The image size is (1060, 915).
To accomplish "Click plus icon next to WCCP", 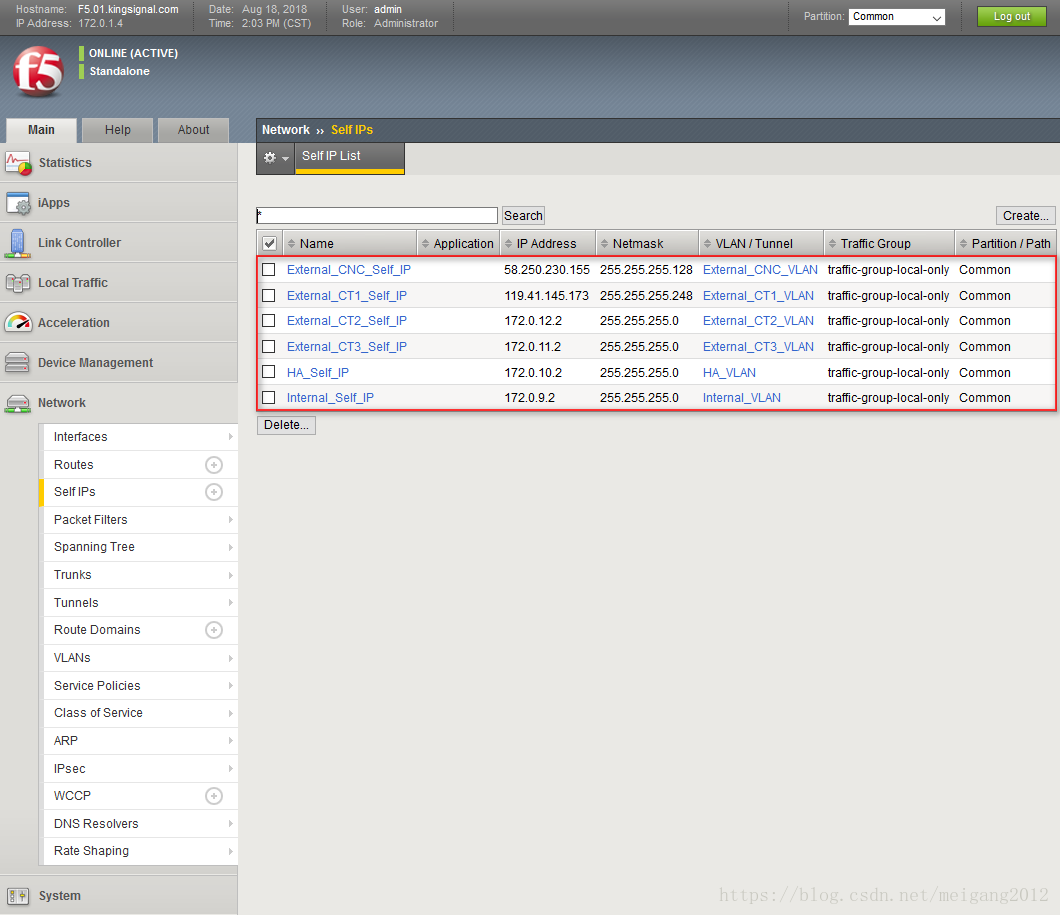I will 214,796.
